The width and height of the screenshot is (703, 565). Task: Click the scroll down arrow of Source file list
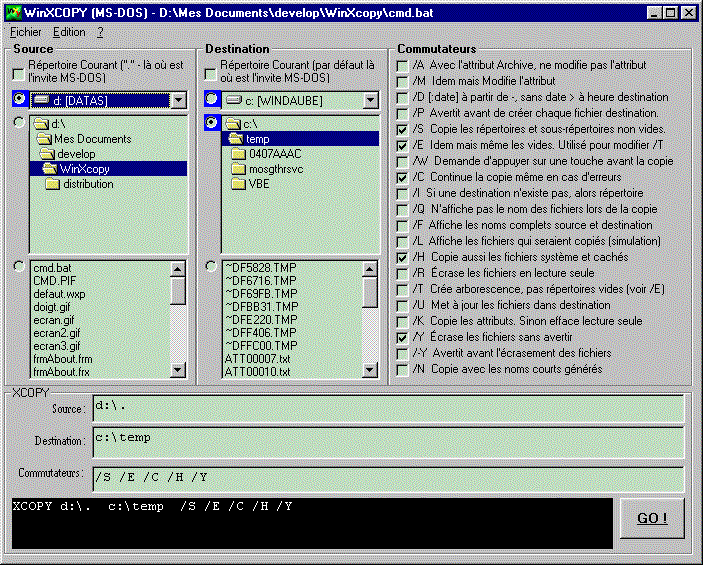[x=178, y=370]
